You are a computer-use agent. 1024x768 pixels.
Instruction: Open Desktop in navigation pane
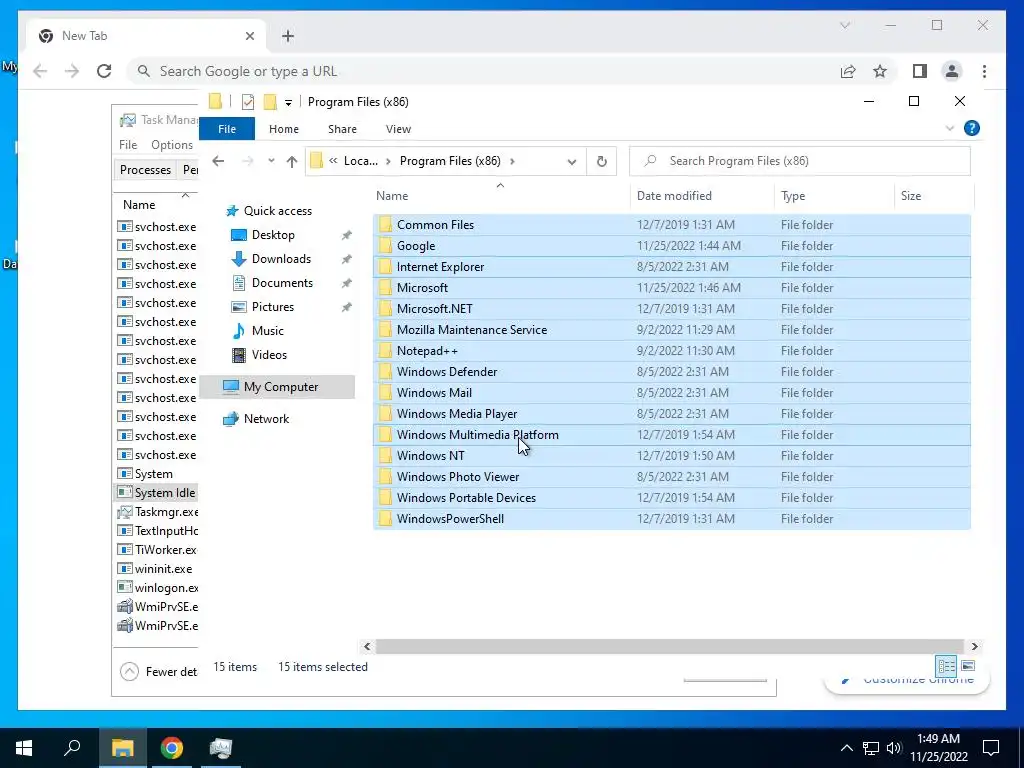coord(273,234)
